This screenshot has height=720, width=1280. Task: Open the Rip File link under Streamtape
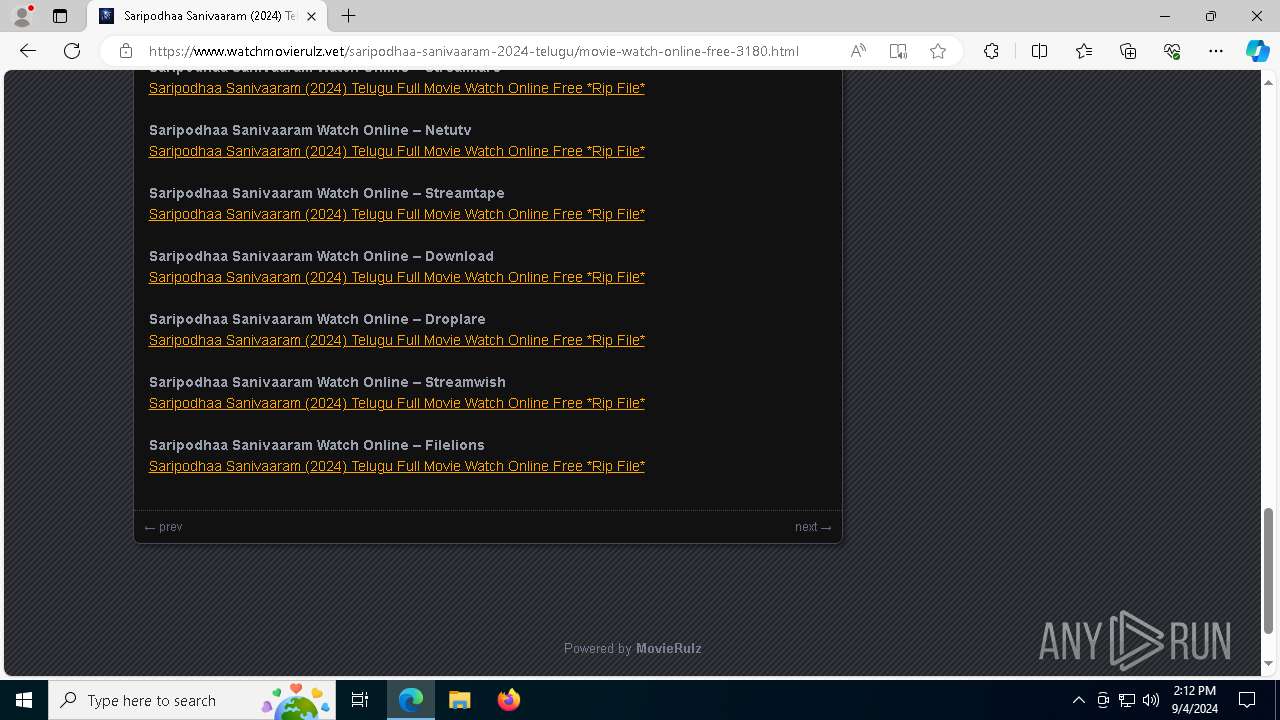(x=397, y=214)
